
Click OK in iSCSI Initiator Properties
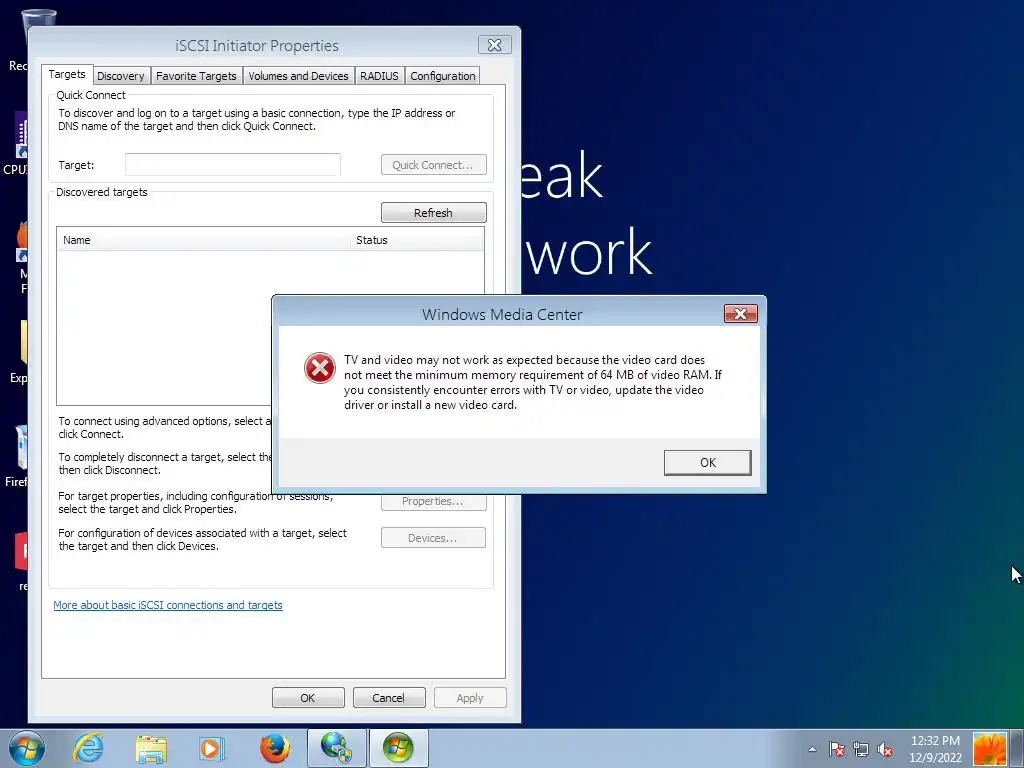click(308, 697)
